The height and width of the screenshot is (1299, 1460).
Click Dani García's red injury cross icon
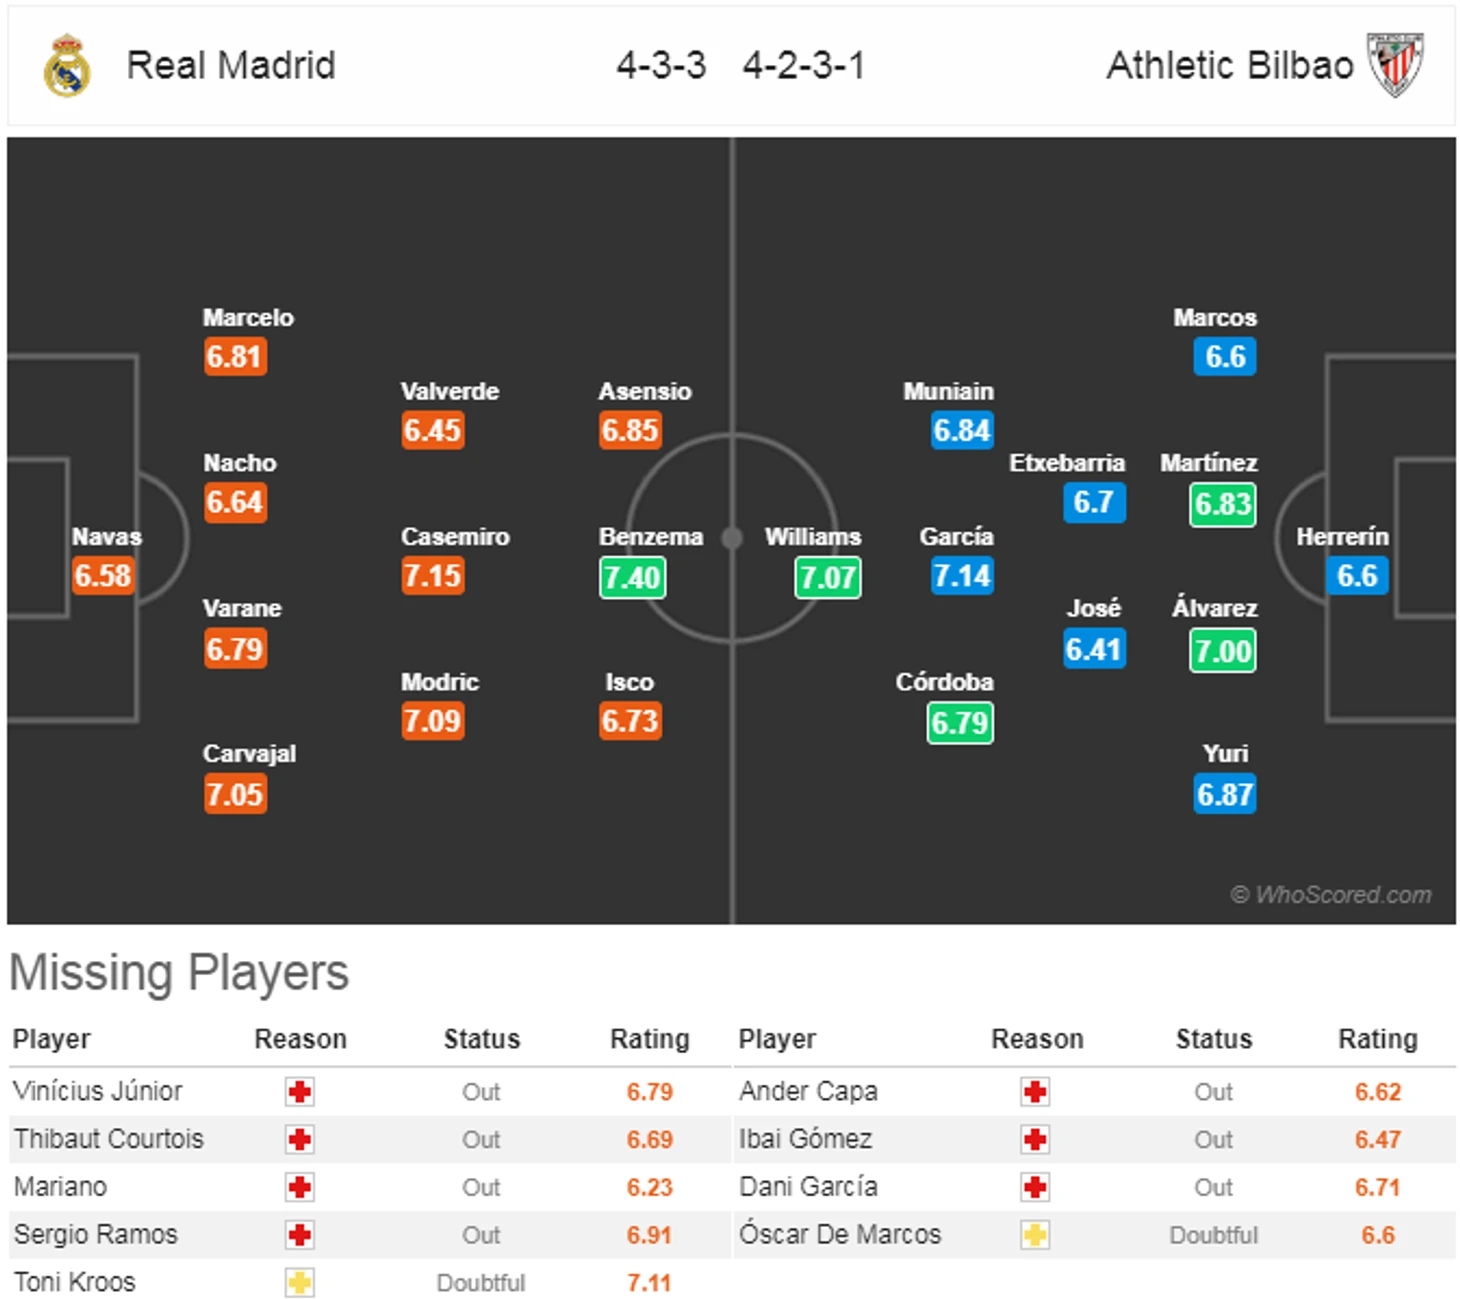point(1035,1187)
